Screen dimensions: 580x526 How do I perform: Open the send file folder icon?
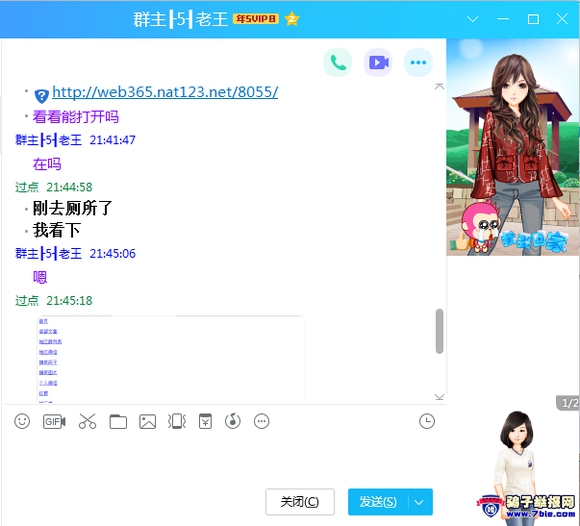coord(118,422)
